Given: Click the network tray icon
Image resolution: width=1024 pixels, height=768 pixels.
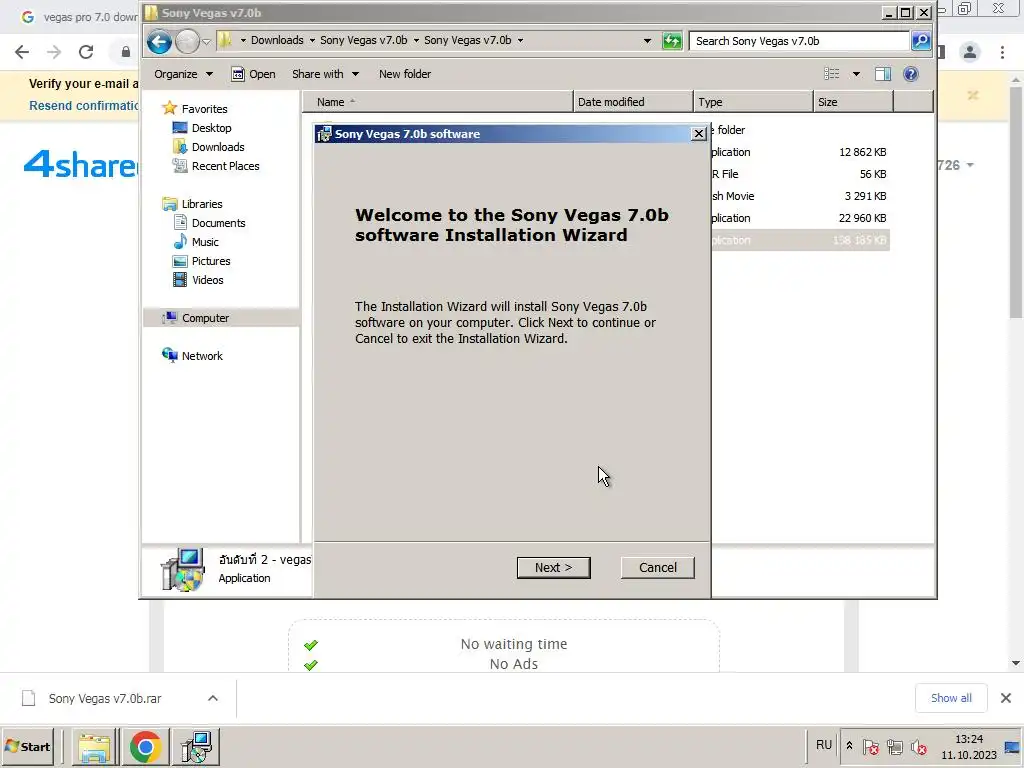Looking at the screenshot, I should point(895,746).
